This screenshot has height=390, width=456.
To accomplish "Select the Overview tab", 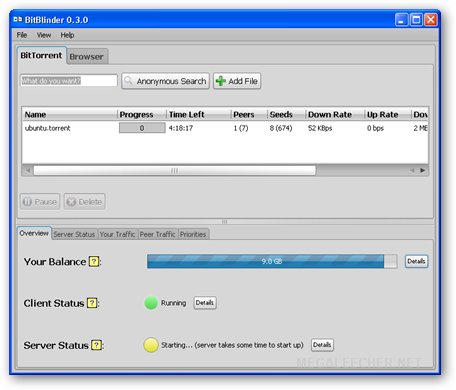I will [x=34, y=233].
